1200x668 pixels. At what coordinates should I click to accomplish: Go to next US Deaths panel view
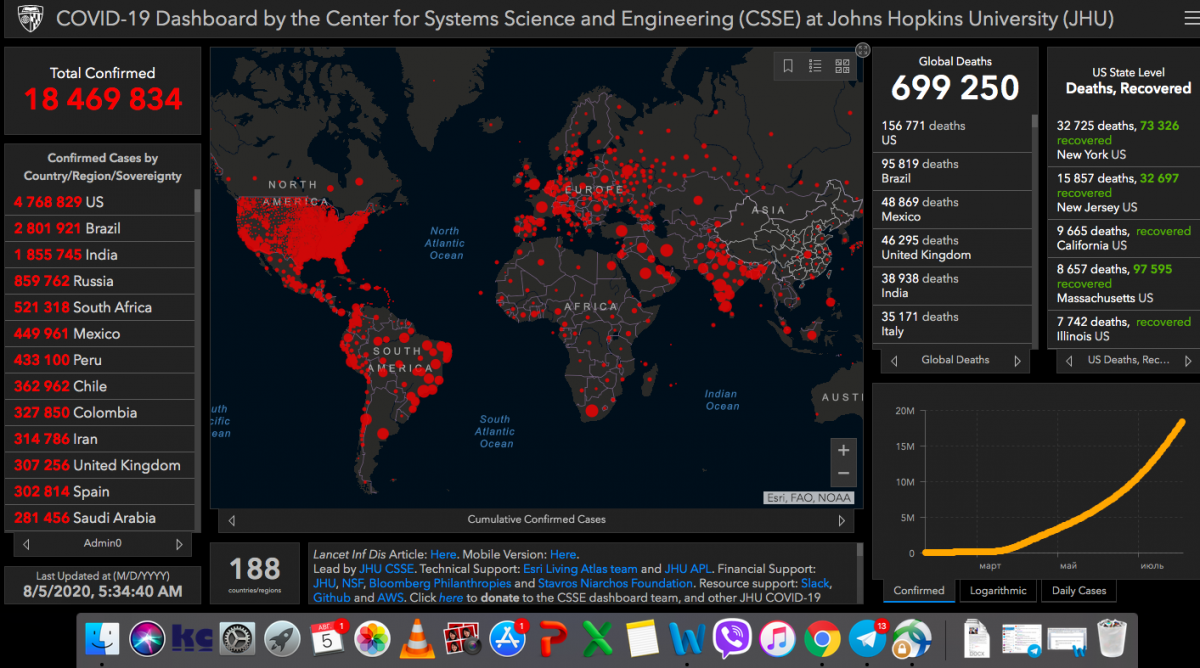pyautogui.click(x=1188, y=361)
